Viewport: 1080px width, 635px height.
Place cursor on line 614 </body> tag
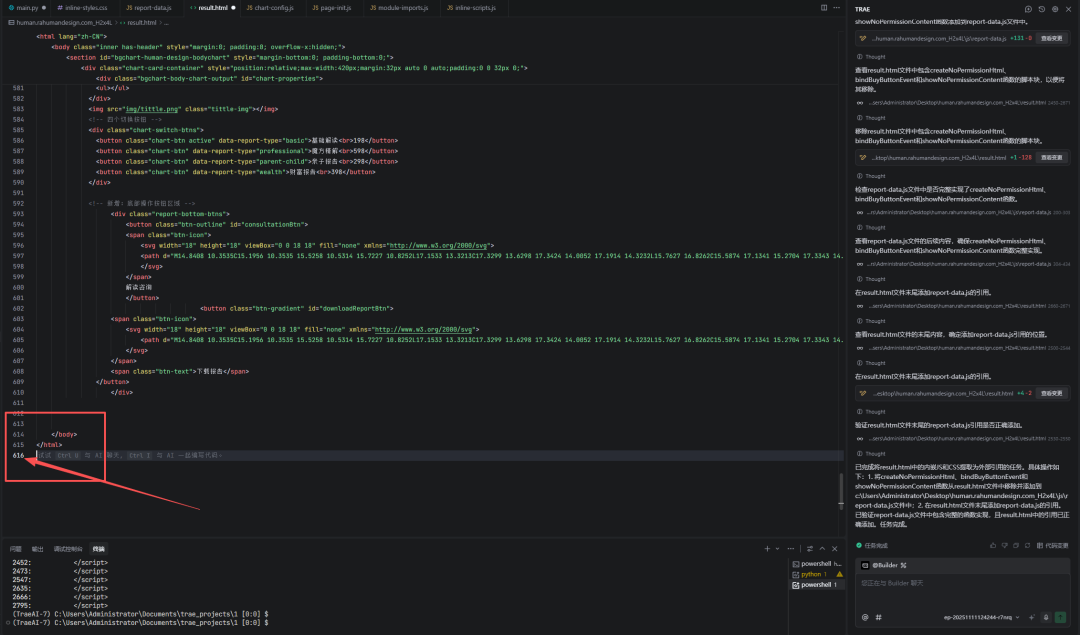click(64, 435)
